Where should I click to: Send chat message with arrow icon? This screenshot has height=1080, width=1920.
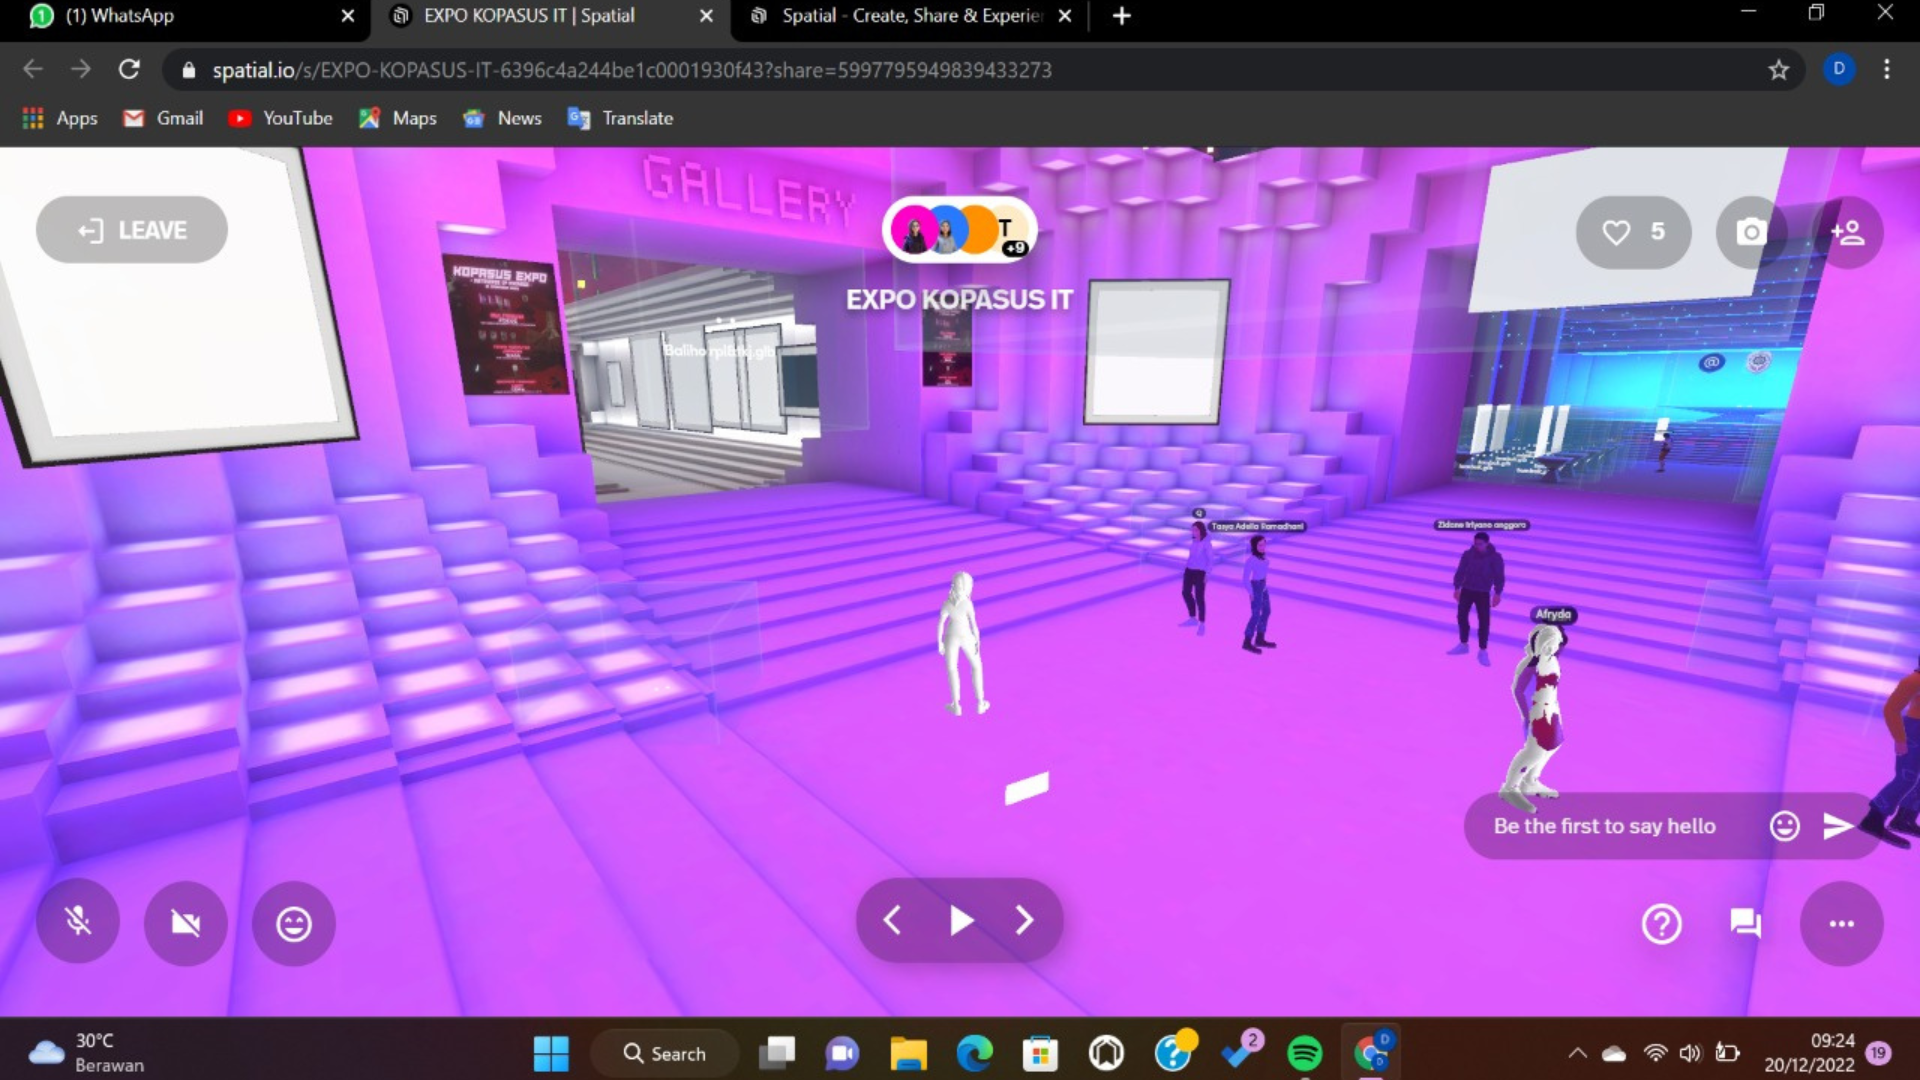[1837, 826]
